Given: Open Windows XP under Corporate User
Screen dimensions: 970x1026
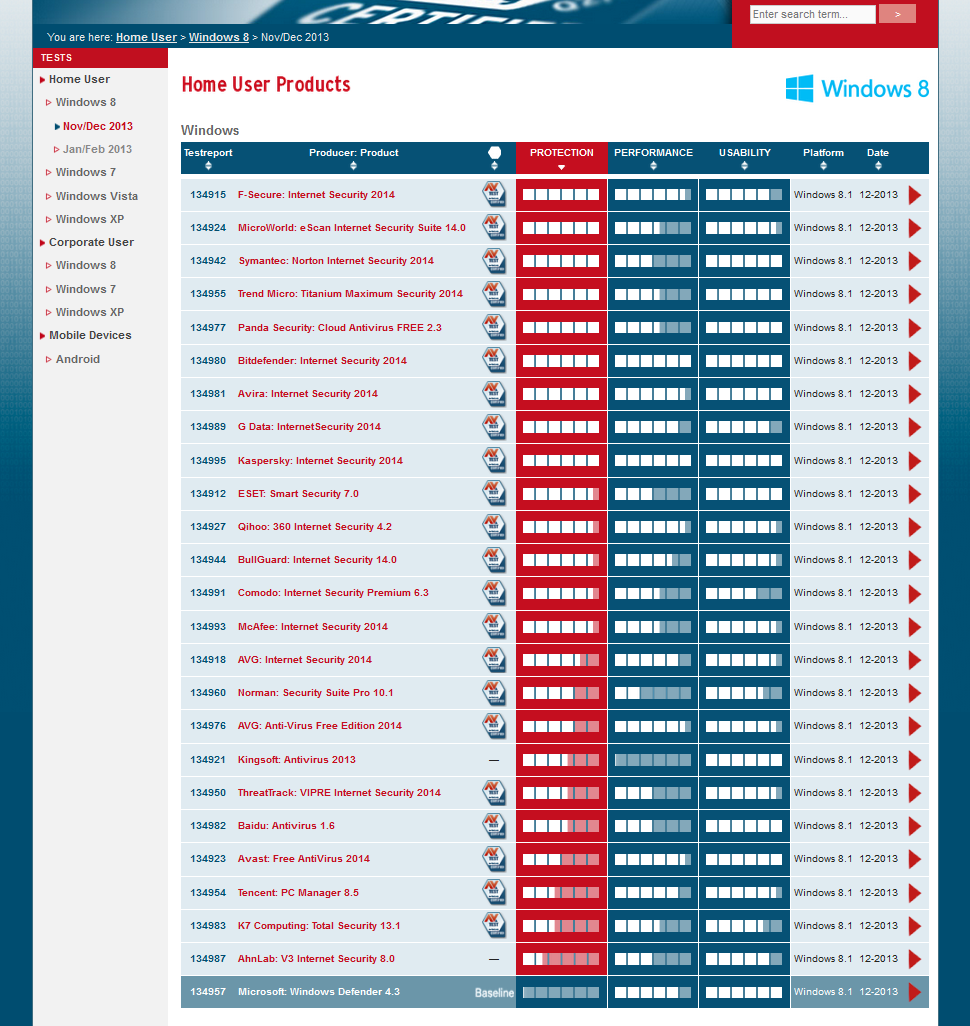Looking at the screenshot, I should pos(90,312).
